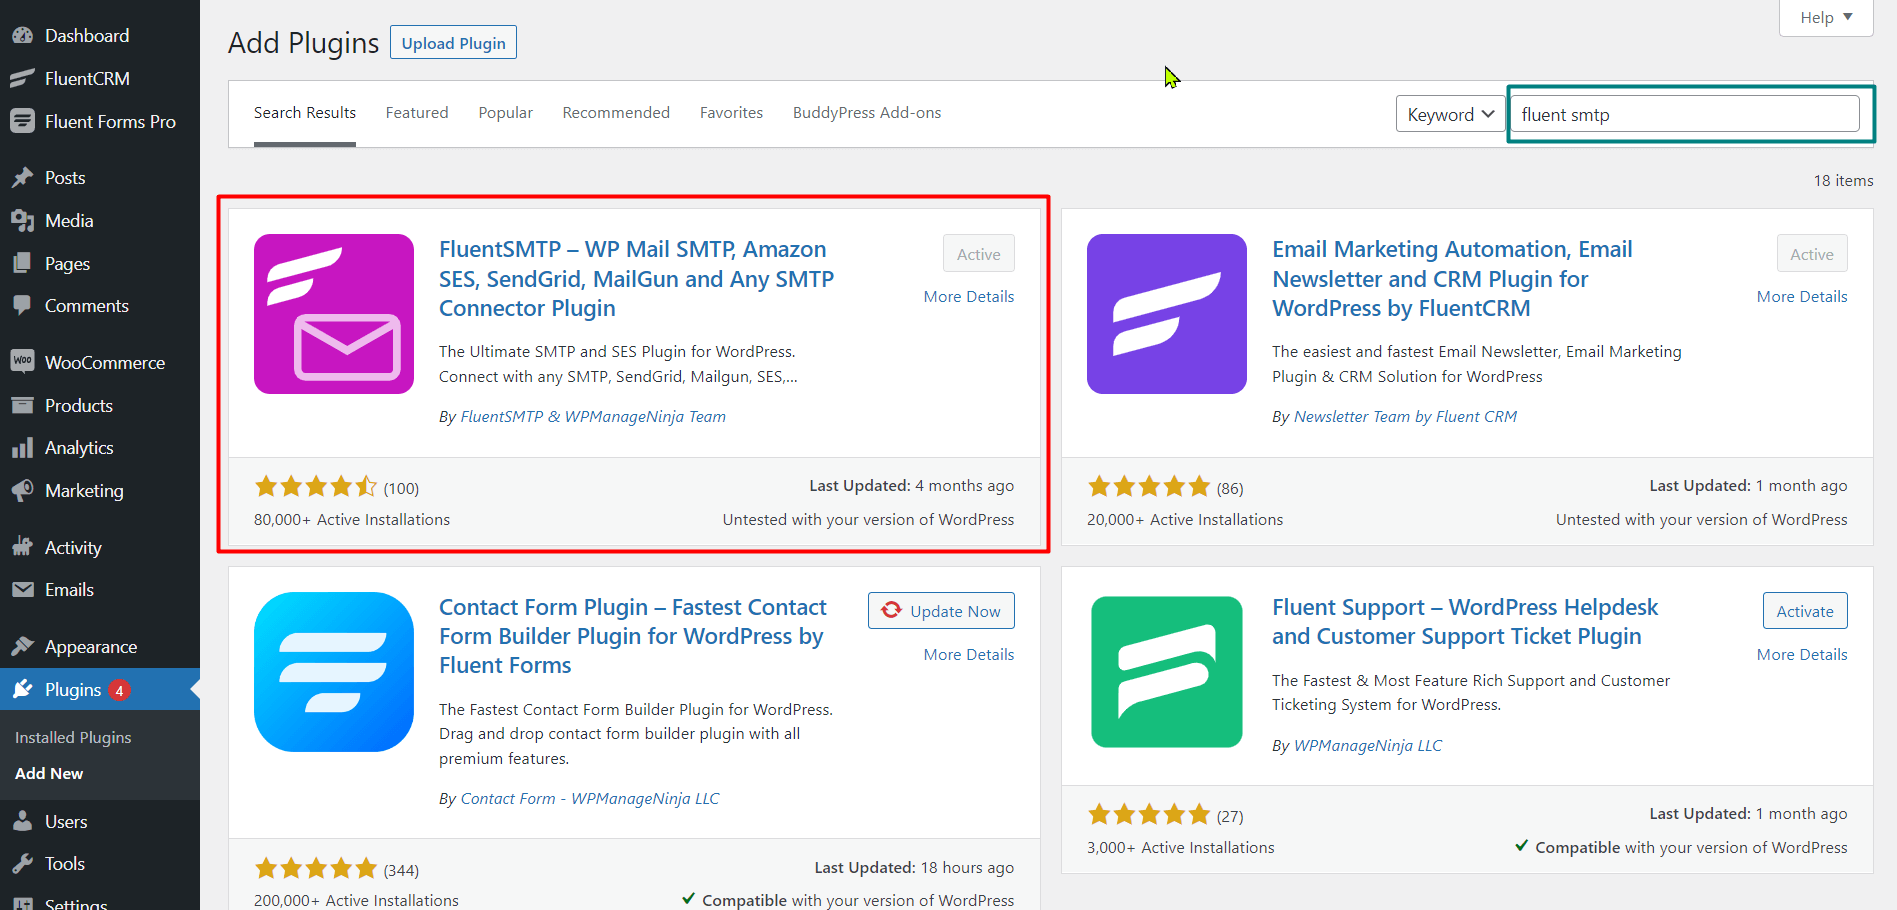This screenshot has width=1897, height=910.
Task: Click FluentSMTP star rating
Action: tap(316, 487)
